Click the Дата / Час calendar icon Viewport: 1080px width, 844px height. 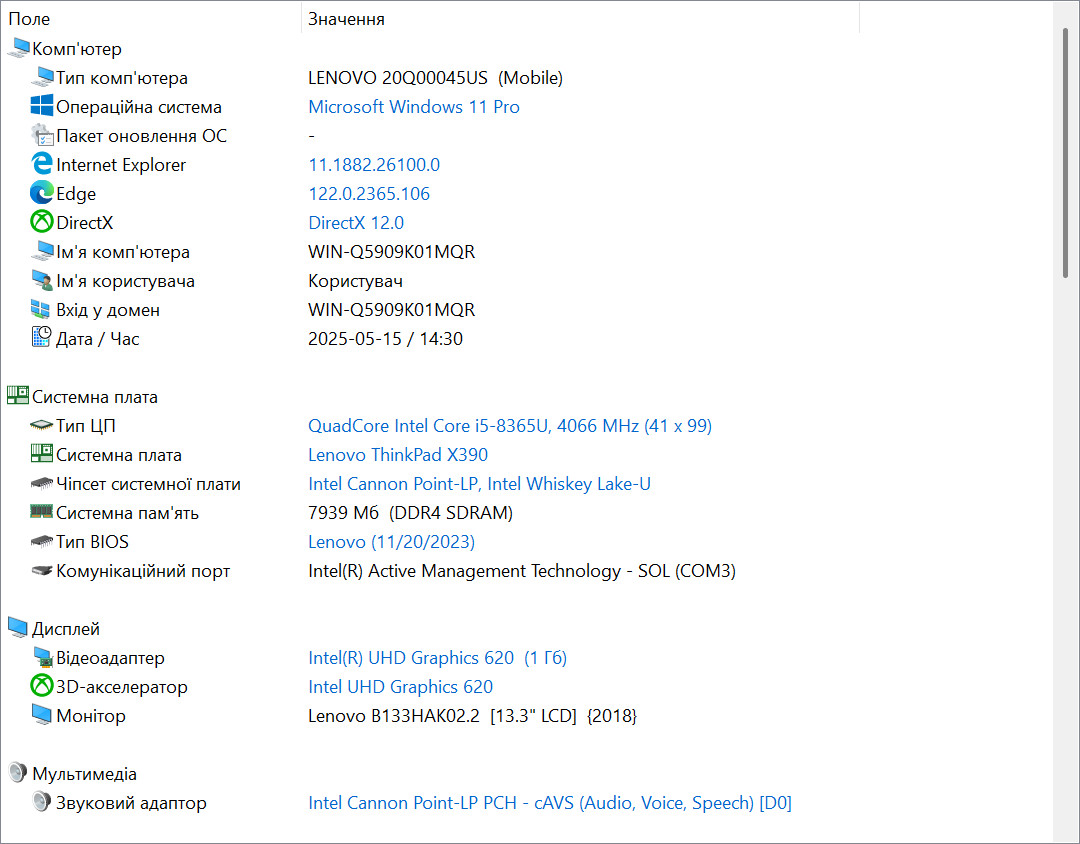click(x=41, y=338)
